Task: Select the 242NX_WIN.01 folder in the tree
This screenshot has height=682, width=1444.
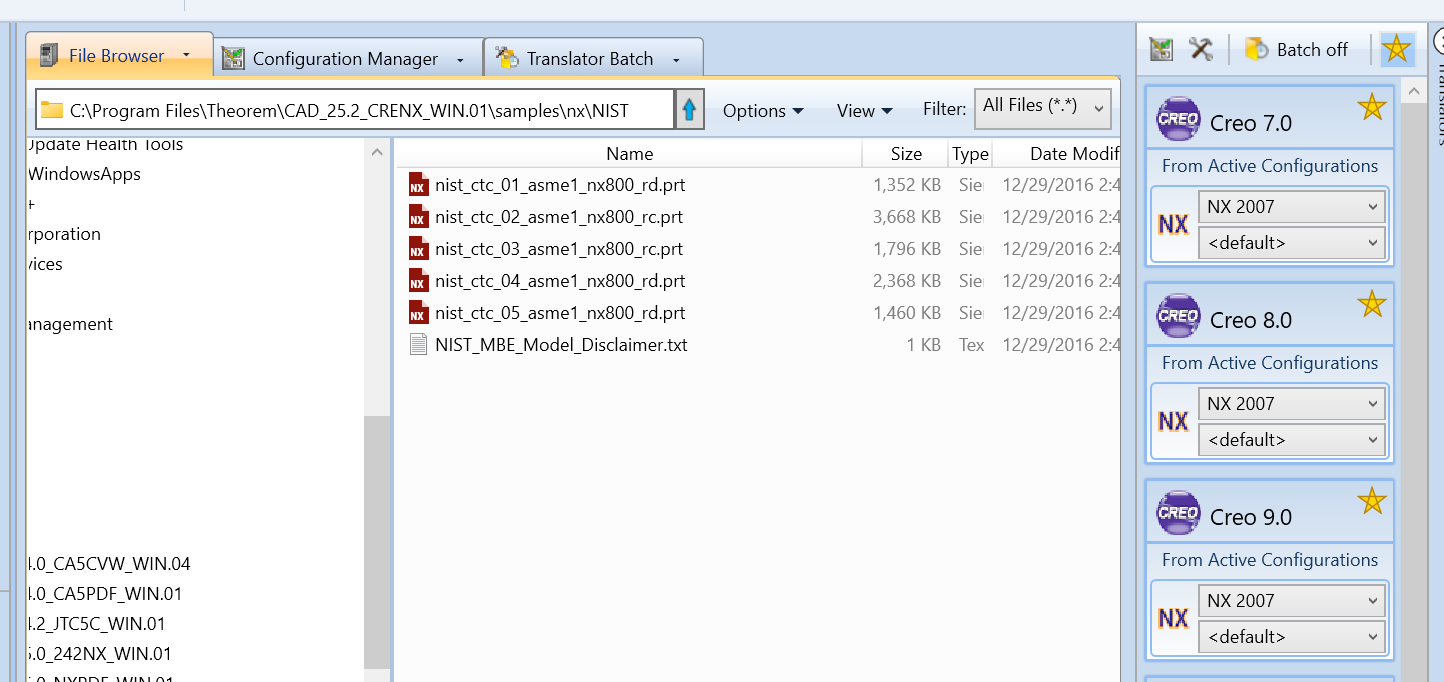Action: click(99, 654)
